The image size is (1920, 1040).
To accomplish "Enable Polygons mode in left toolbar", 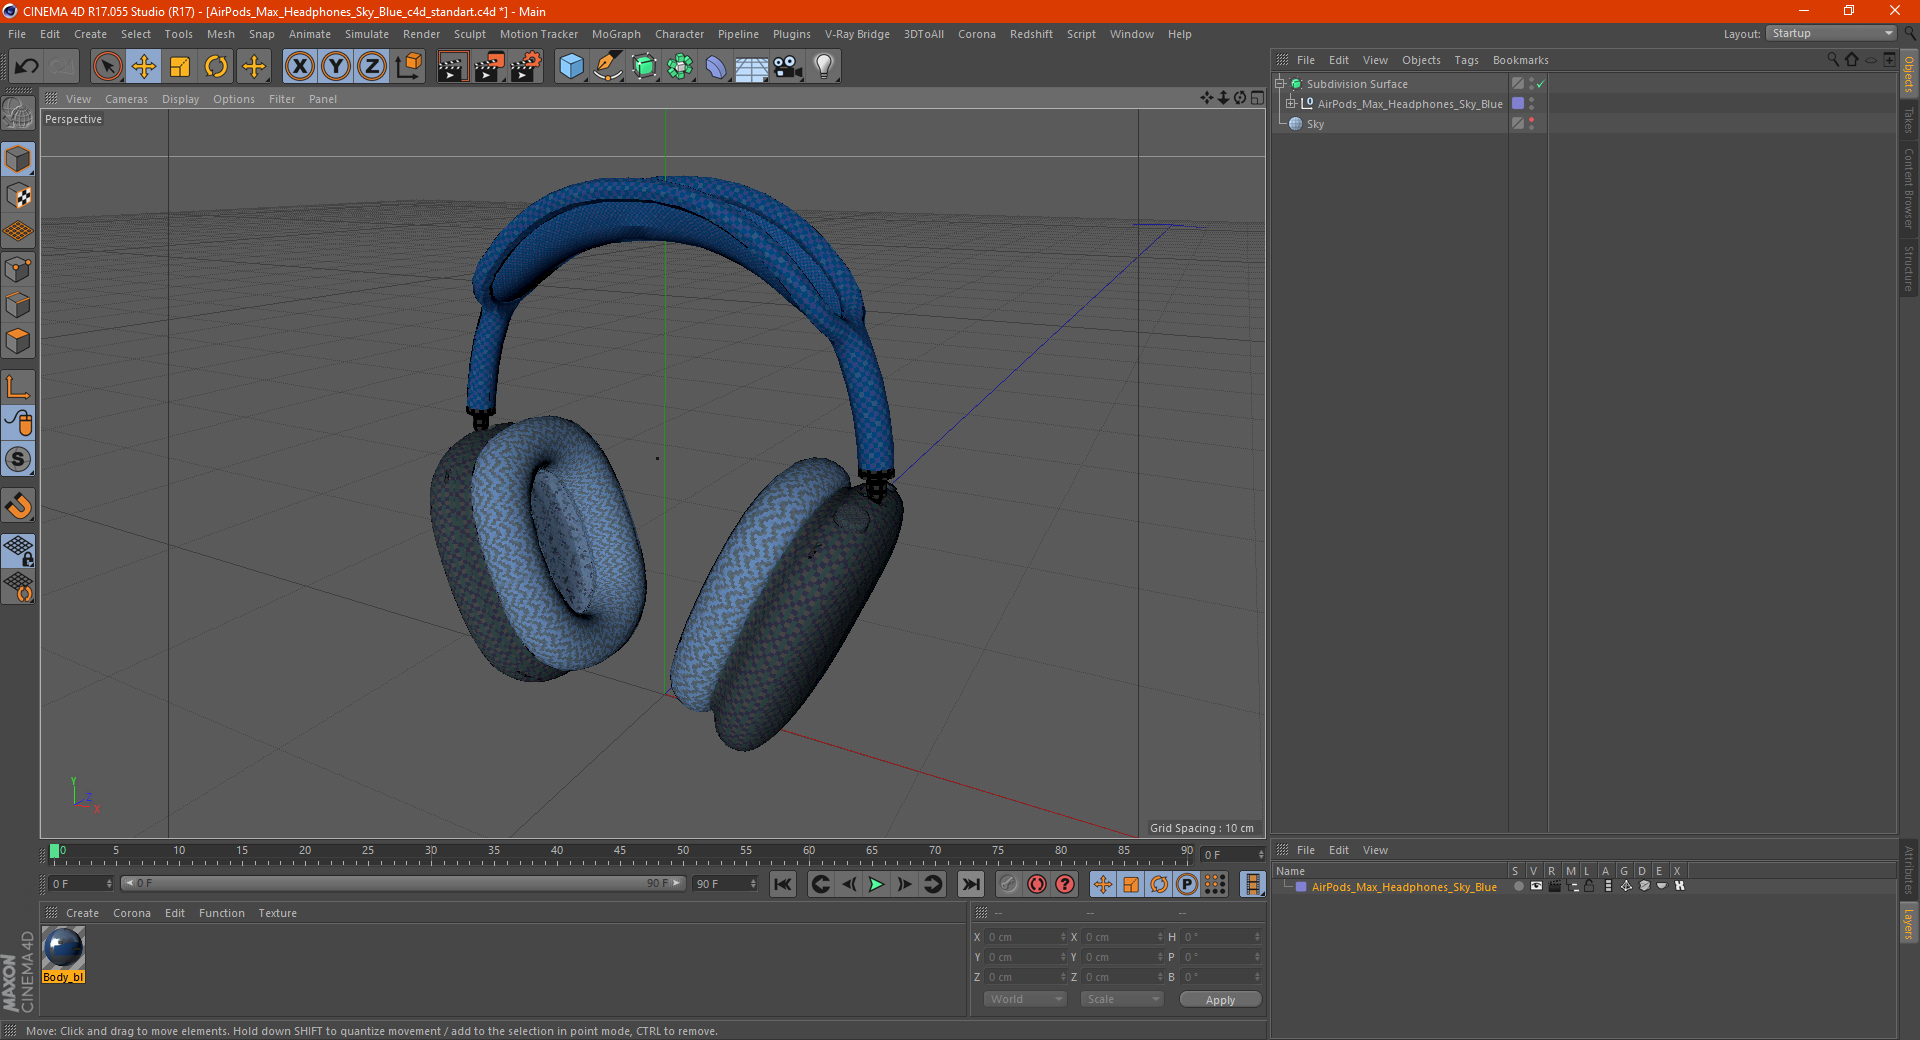I will pyautogui.click(x=18, y=341).
